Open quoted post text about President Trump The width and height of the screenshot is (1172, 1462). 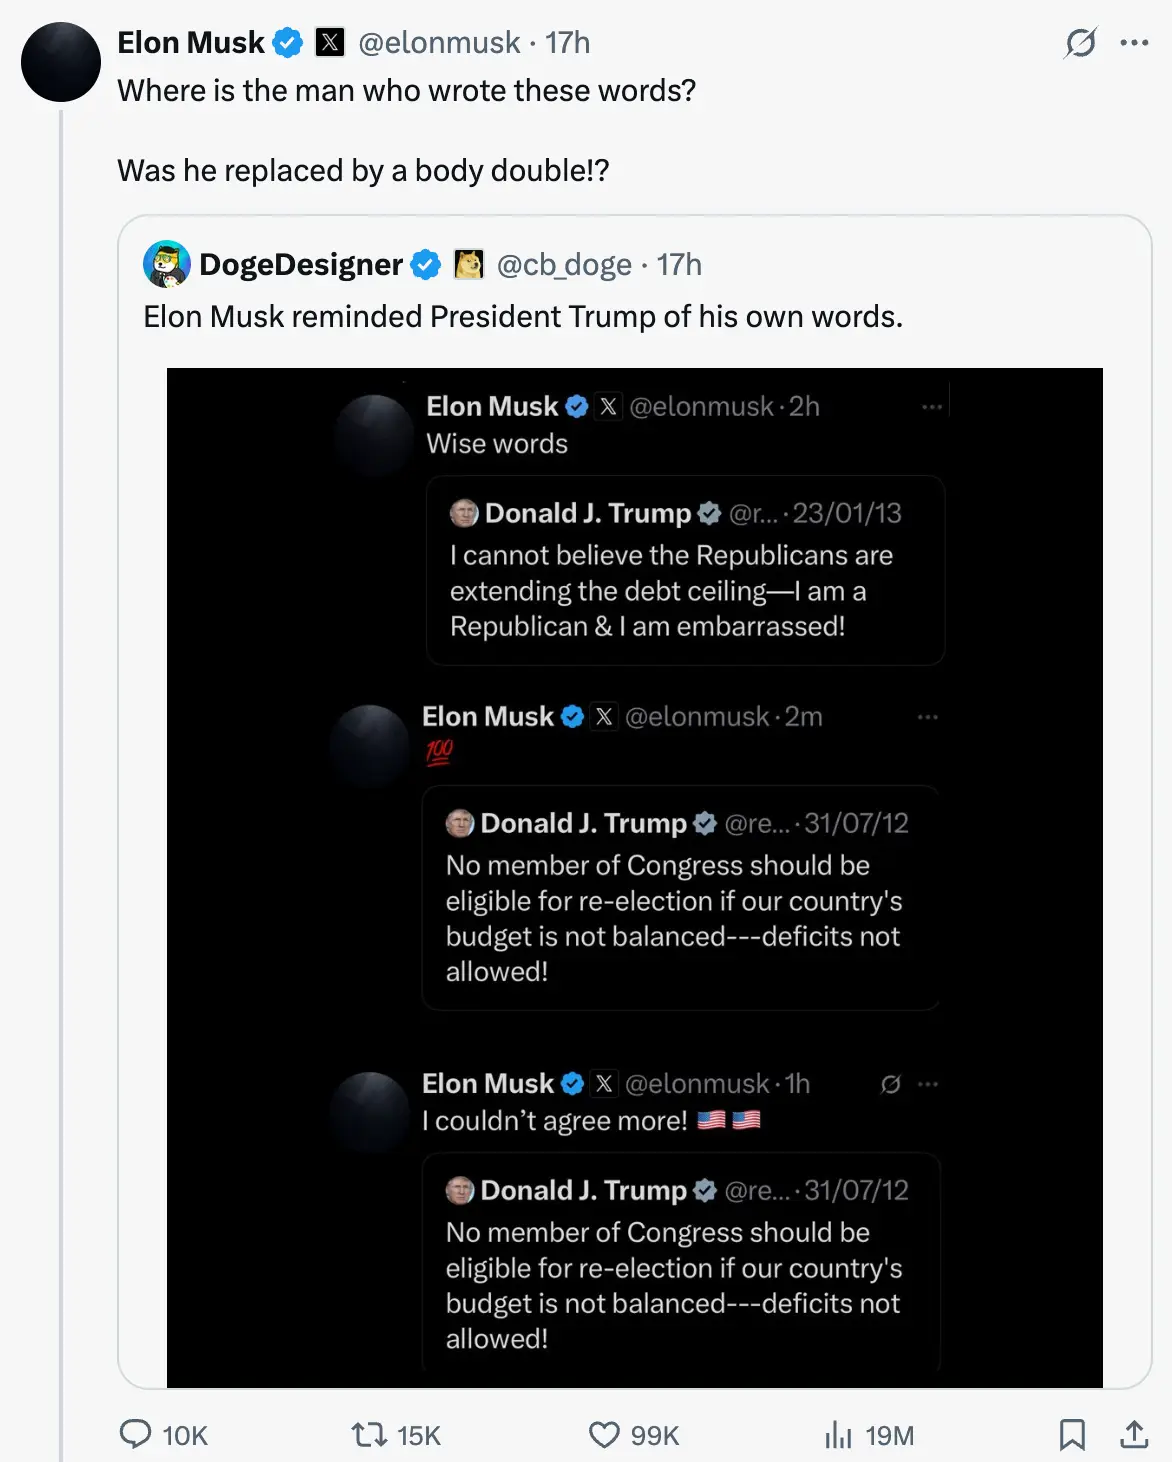tap(523, 317)
